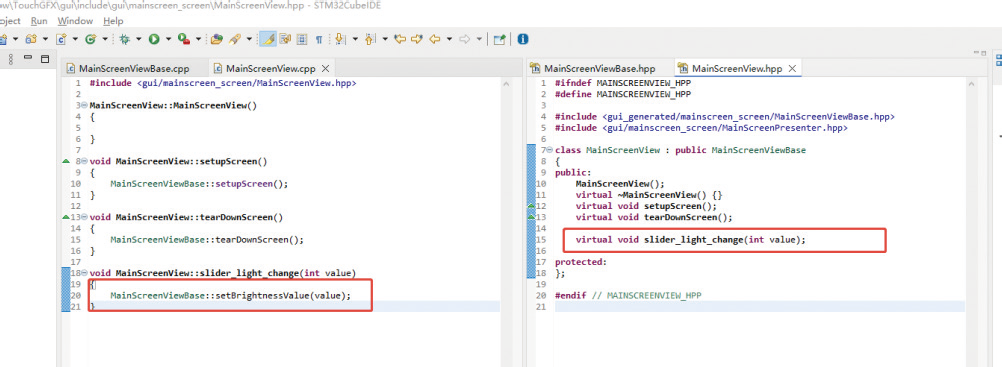Open dropdown beside green C icon

tap(105, 39)
